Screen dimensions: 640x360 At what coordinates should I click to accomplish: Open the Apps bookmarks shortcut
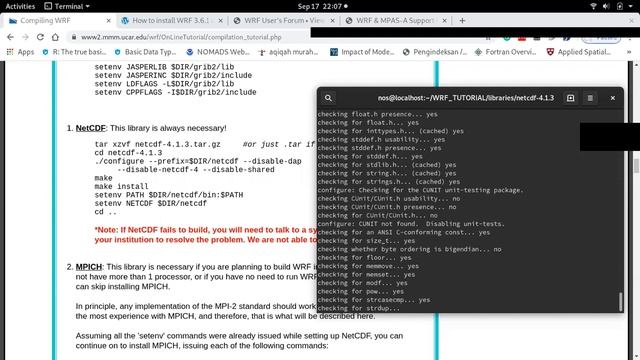pos(20,52)
